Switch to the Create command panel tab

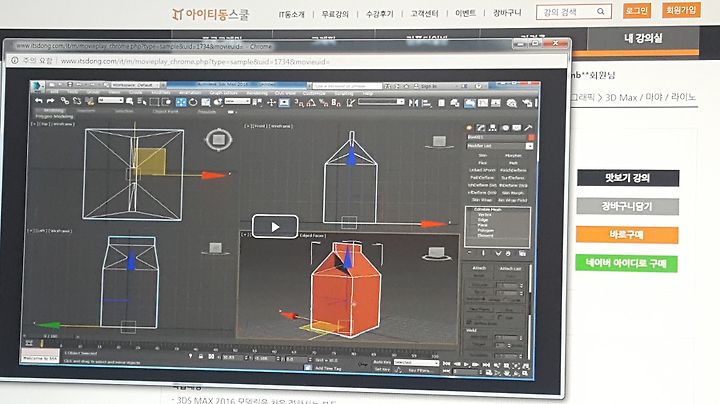(469, 128)
